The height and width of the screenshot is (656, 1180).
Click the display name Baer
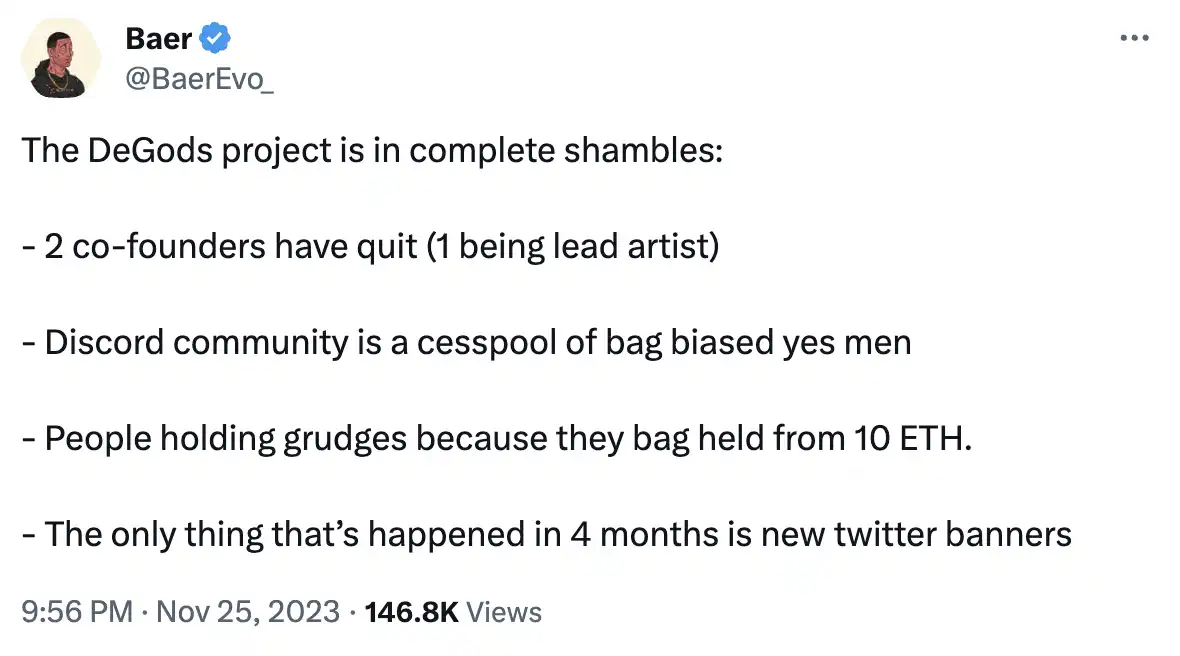(158, 40)
